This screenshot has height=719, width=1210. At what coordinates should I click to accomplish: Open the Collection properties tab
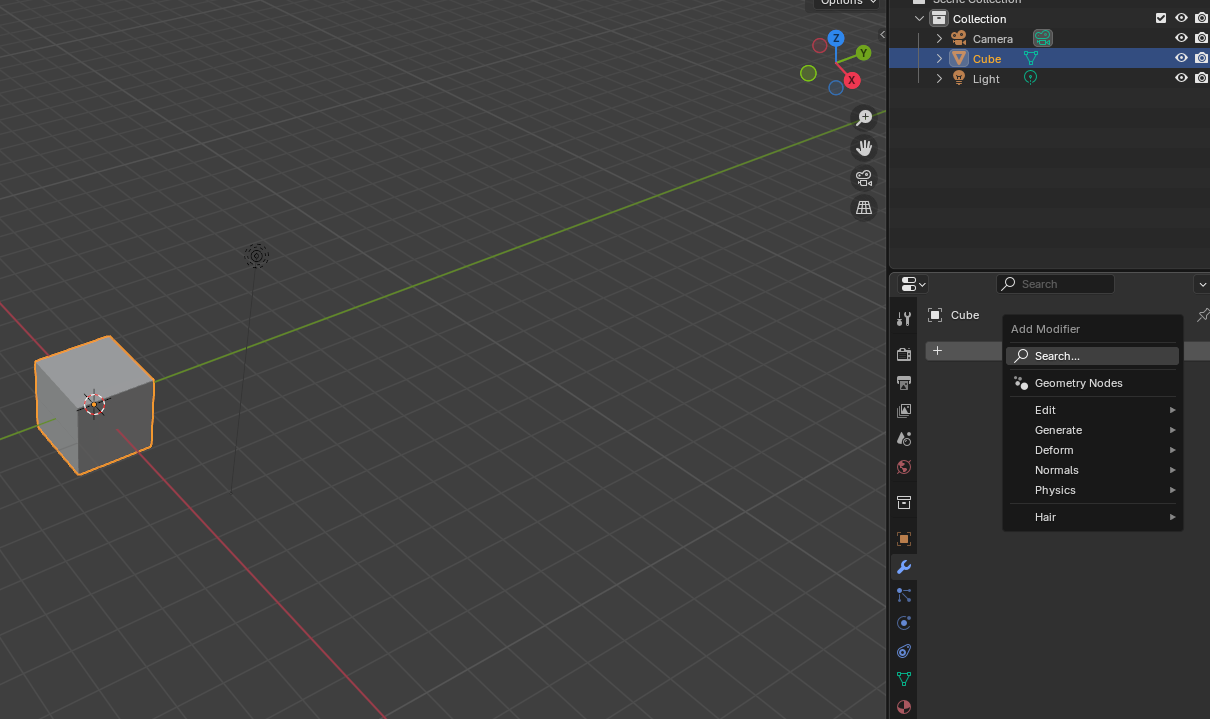pyautogui.click(x=904, y=502)
